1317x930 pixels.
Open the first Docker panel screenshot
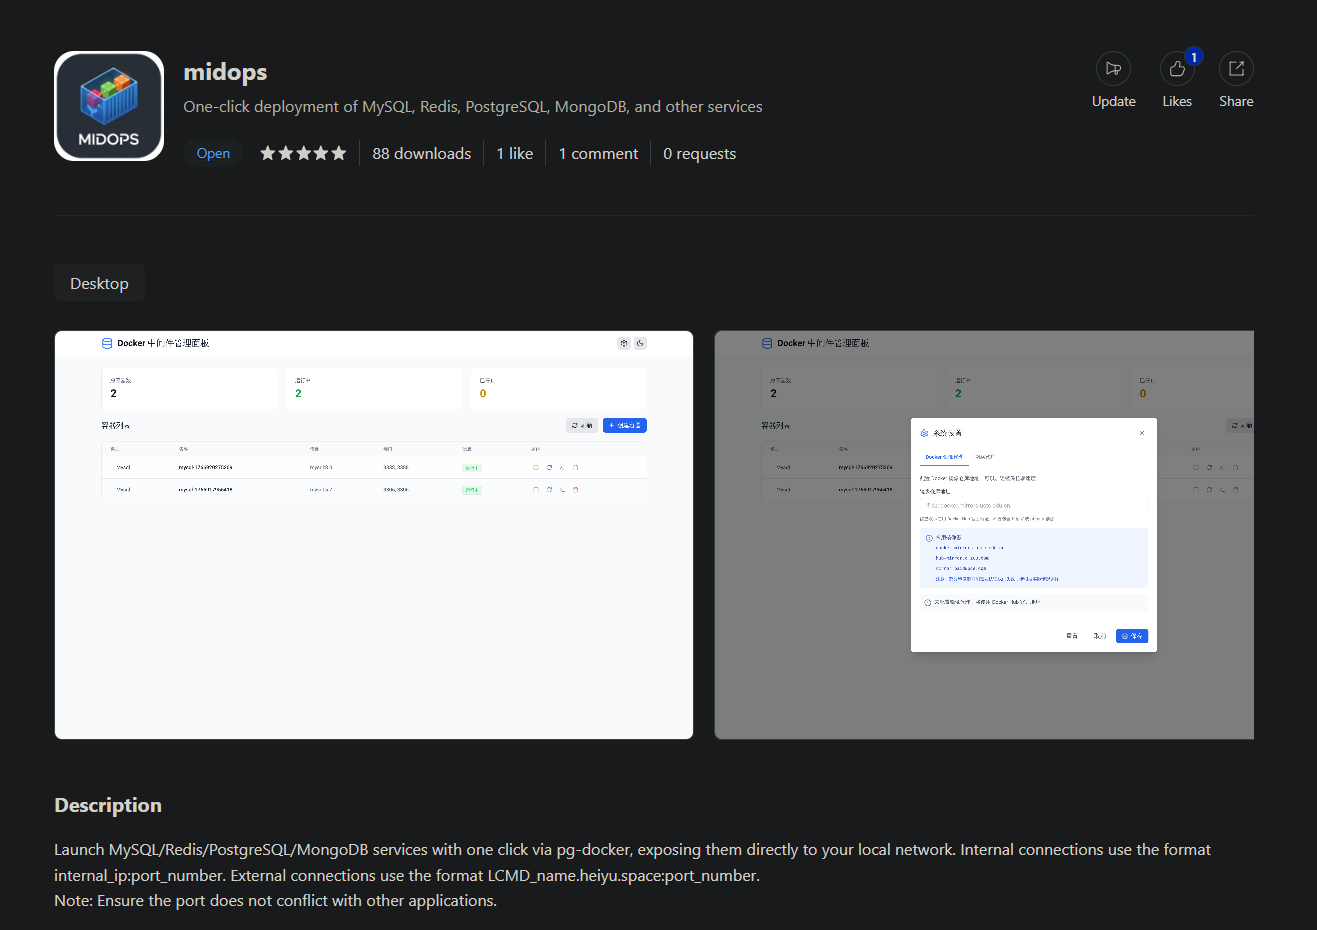coord(374,535)
